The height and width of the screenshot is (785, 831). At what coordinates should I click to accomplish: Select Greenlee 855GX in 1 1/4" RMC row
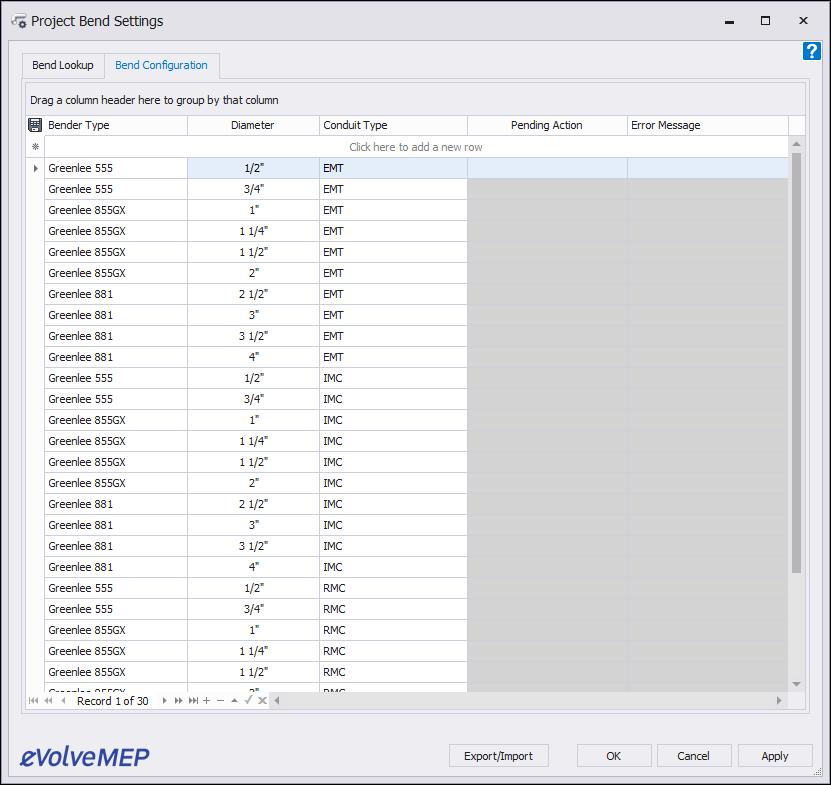pyautogui.click(x=116, y=651)
